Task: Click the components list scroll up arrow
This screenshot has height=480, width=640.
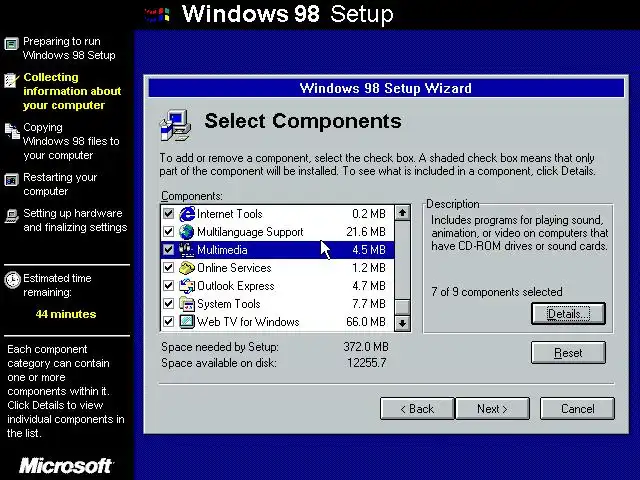Action: (402, 213)
